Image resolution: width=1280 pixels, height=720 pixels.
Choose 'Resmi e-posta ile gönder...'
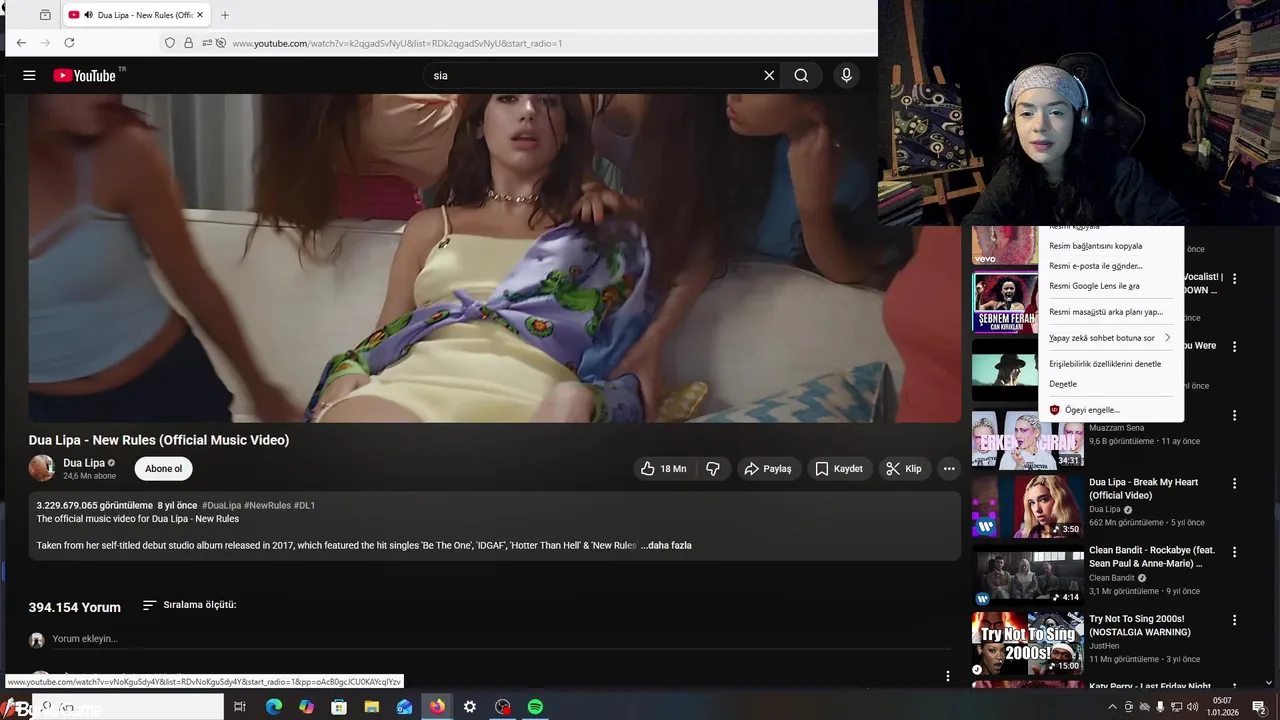(1110, 266)
